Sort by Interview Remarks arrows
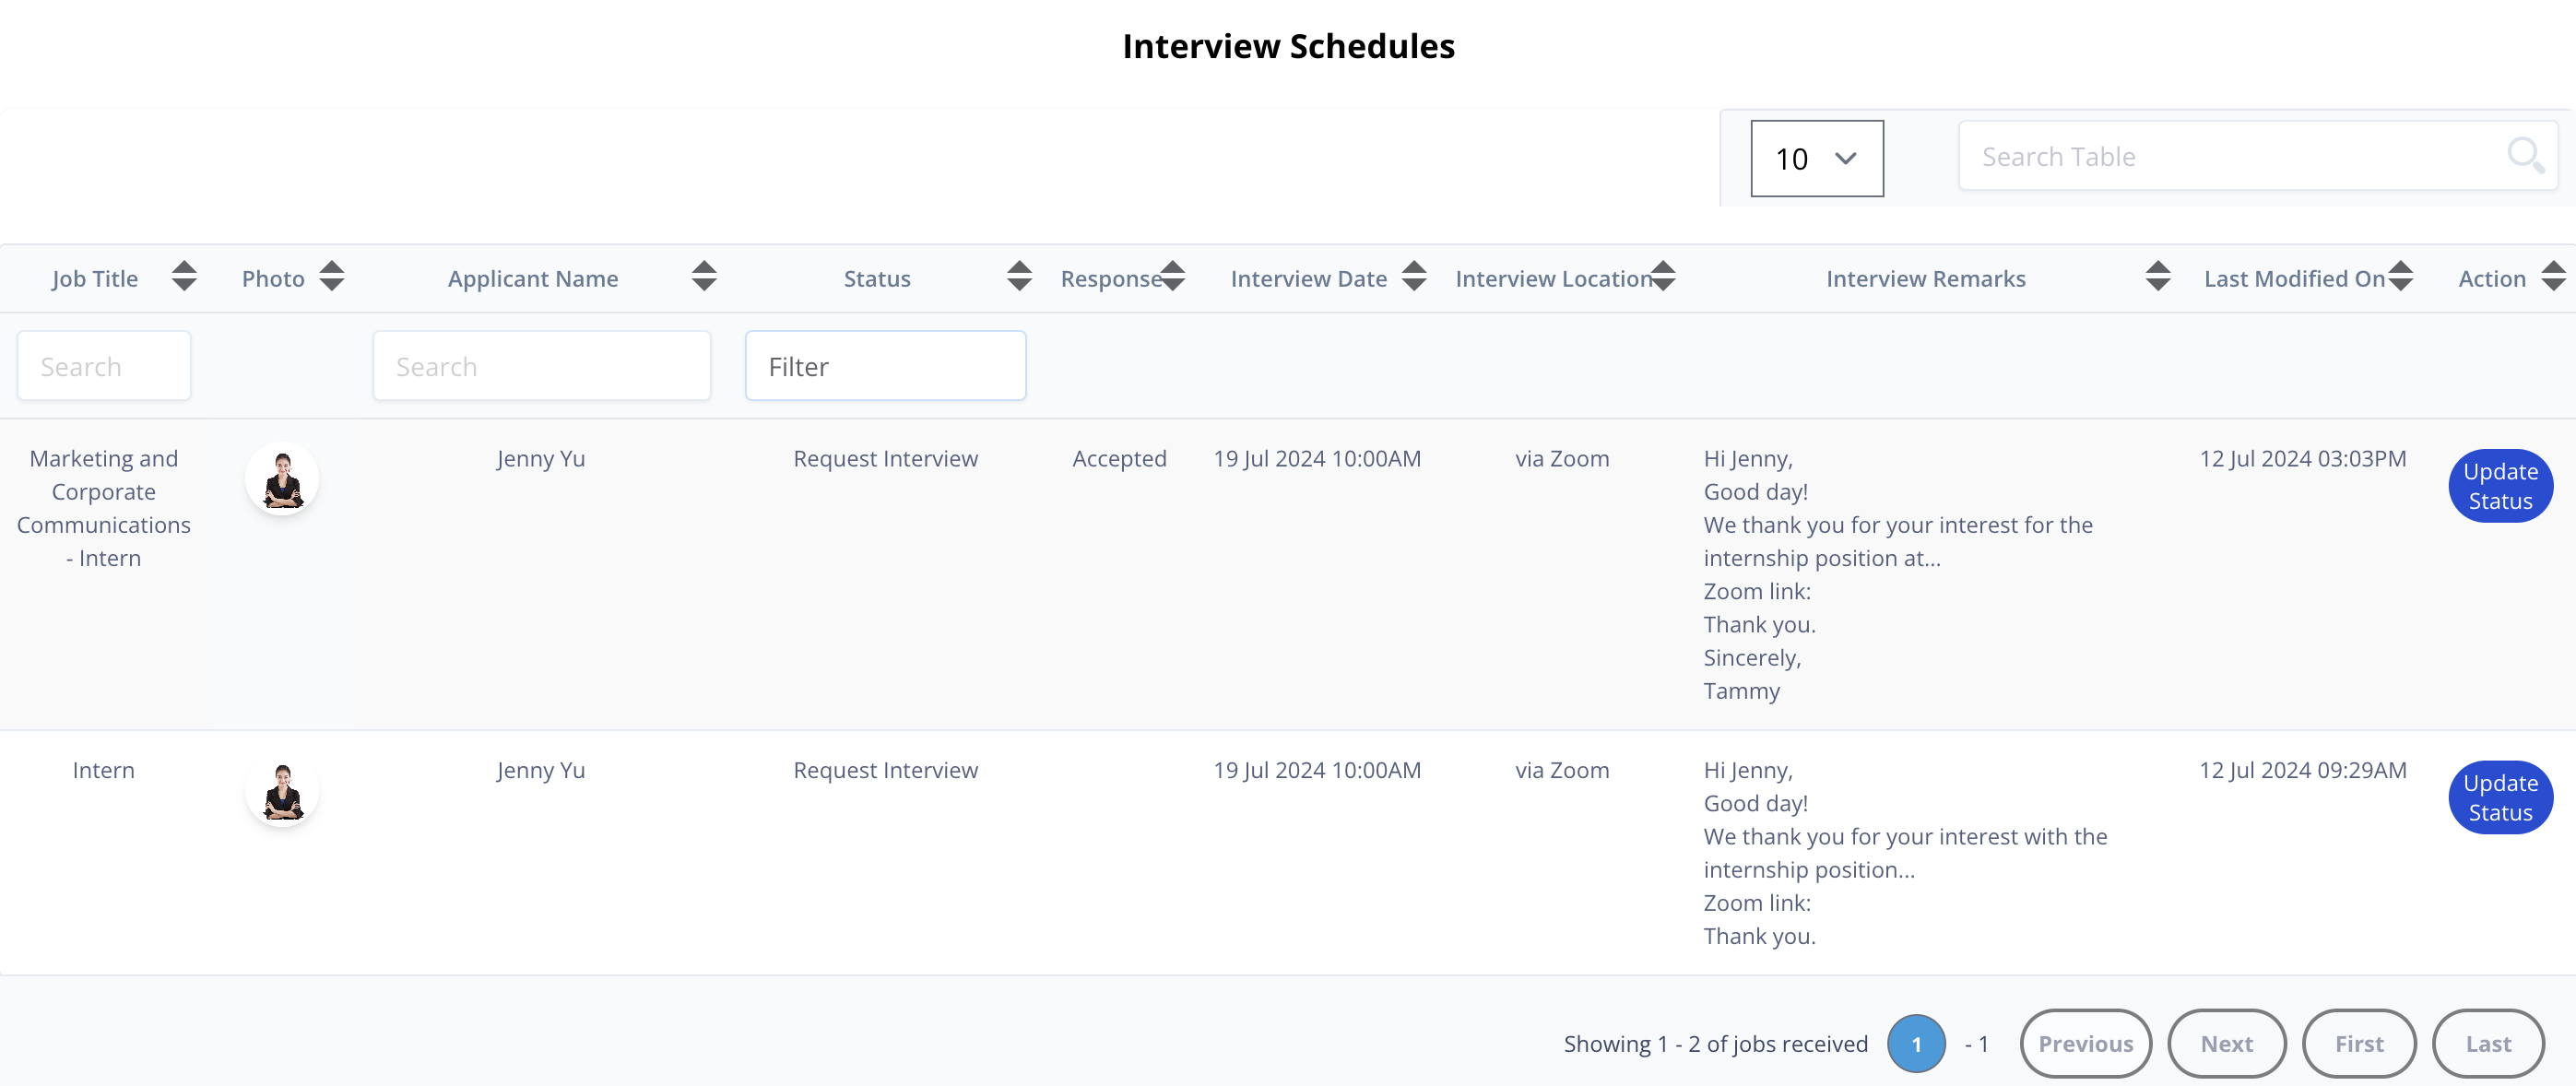 click(2158, 276)
